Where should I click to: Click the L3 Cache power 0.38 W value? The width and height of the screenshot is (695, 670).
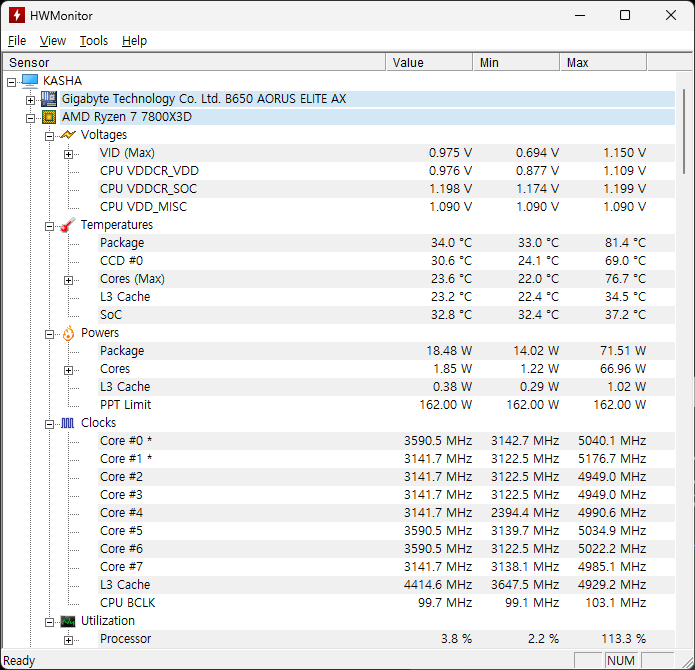pyautogui.click(x=452, y=387)
